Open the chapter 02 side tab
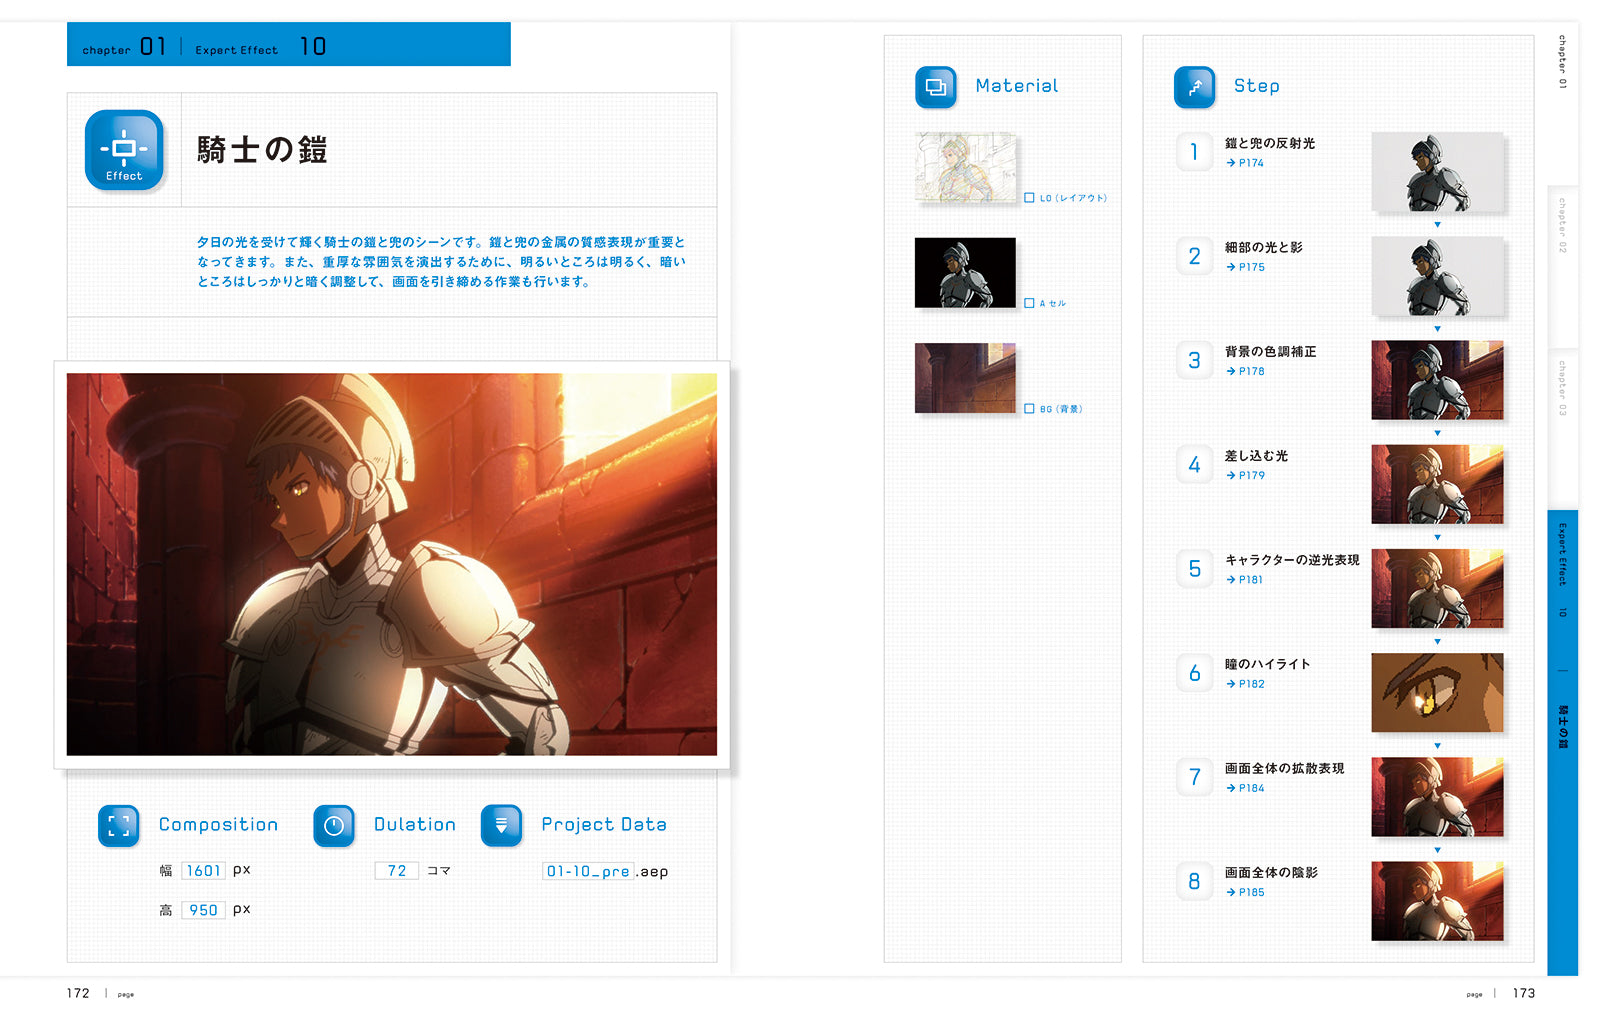This screenshot has width=1600, height=1020. coord(1563,265)
